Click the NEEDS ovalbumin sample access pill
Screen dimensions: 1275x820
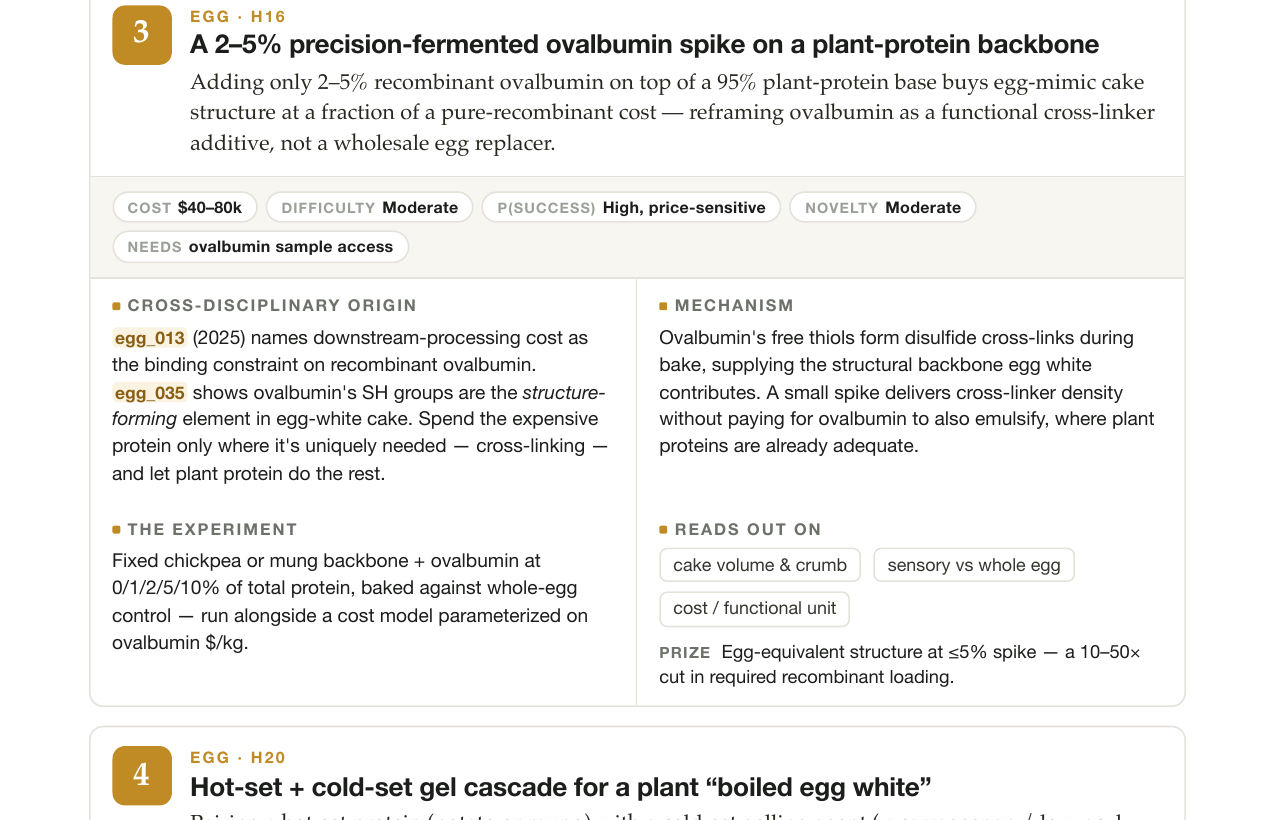[x=261, y=247]
